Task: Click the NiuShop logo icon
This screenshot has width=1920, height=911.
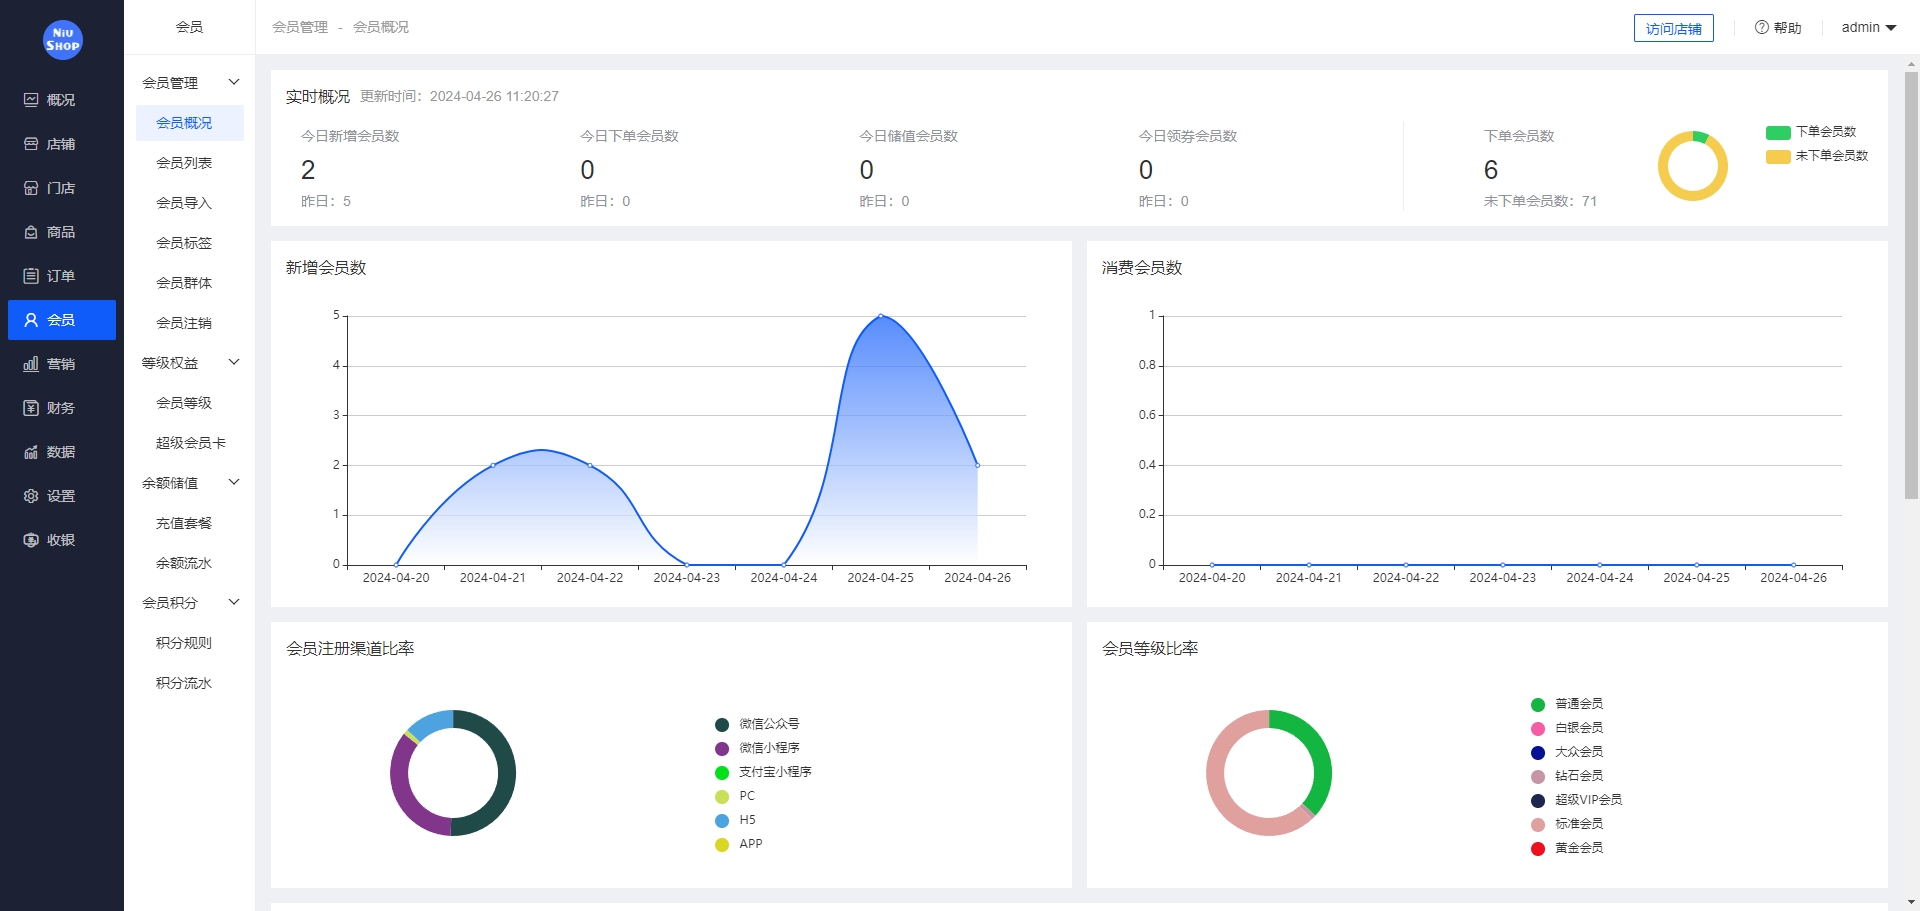Action: tap(62, 40)
